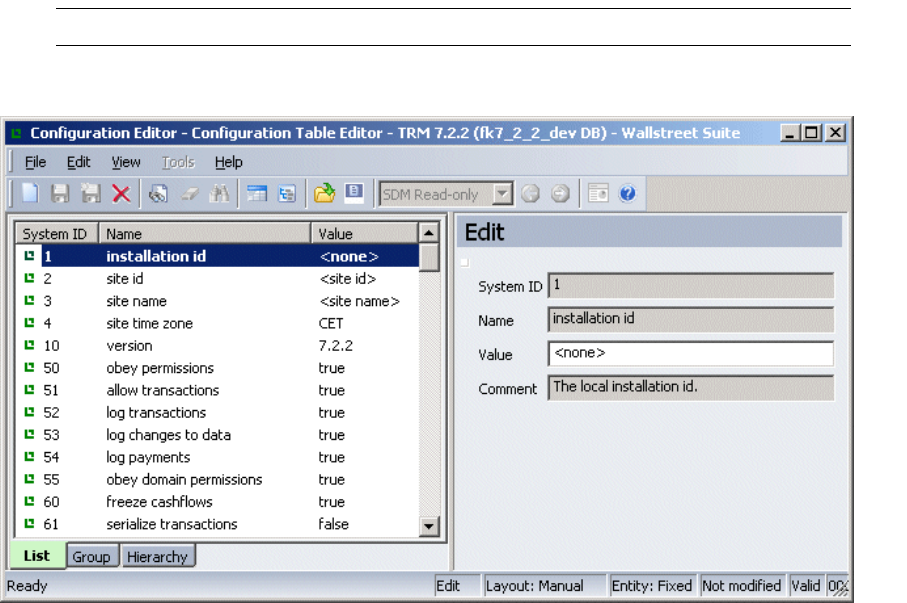Image resolution: width=907 pixels, height=603 pixels.
Task: Select the serialize transactions row
Action: click(x=217, y=524)
